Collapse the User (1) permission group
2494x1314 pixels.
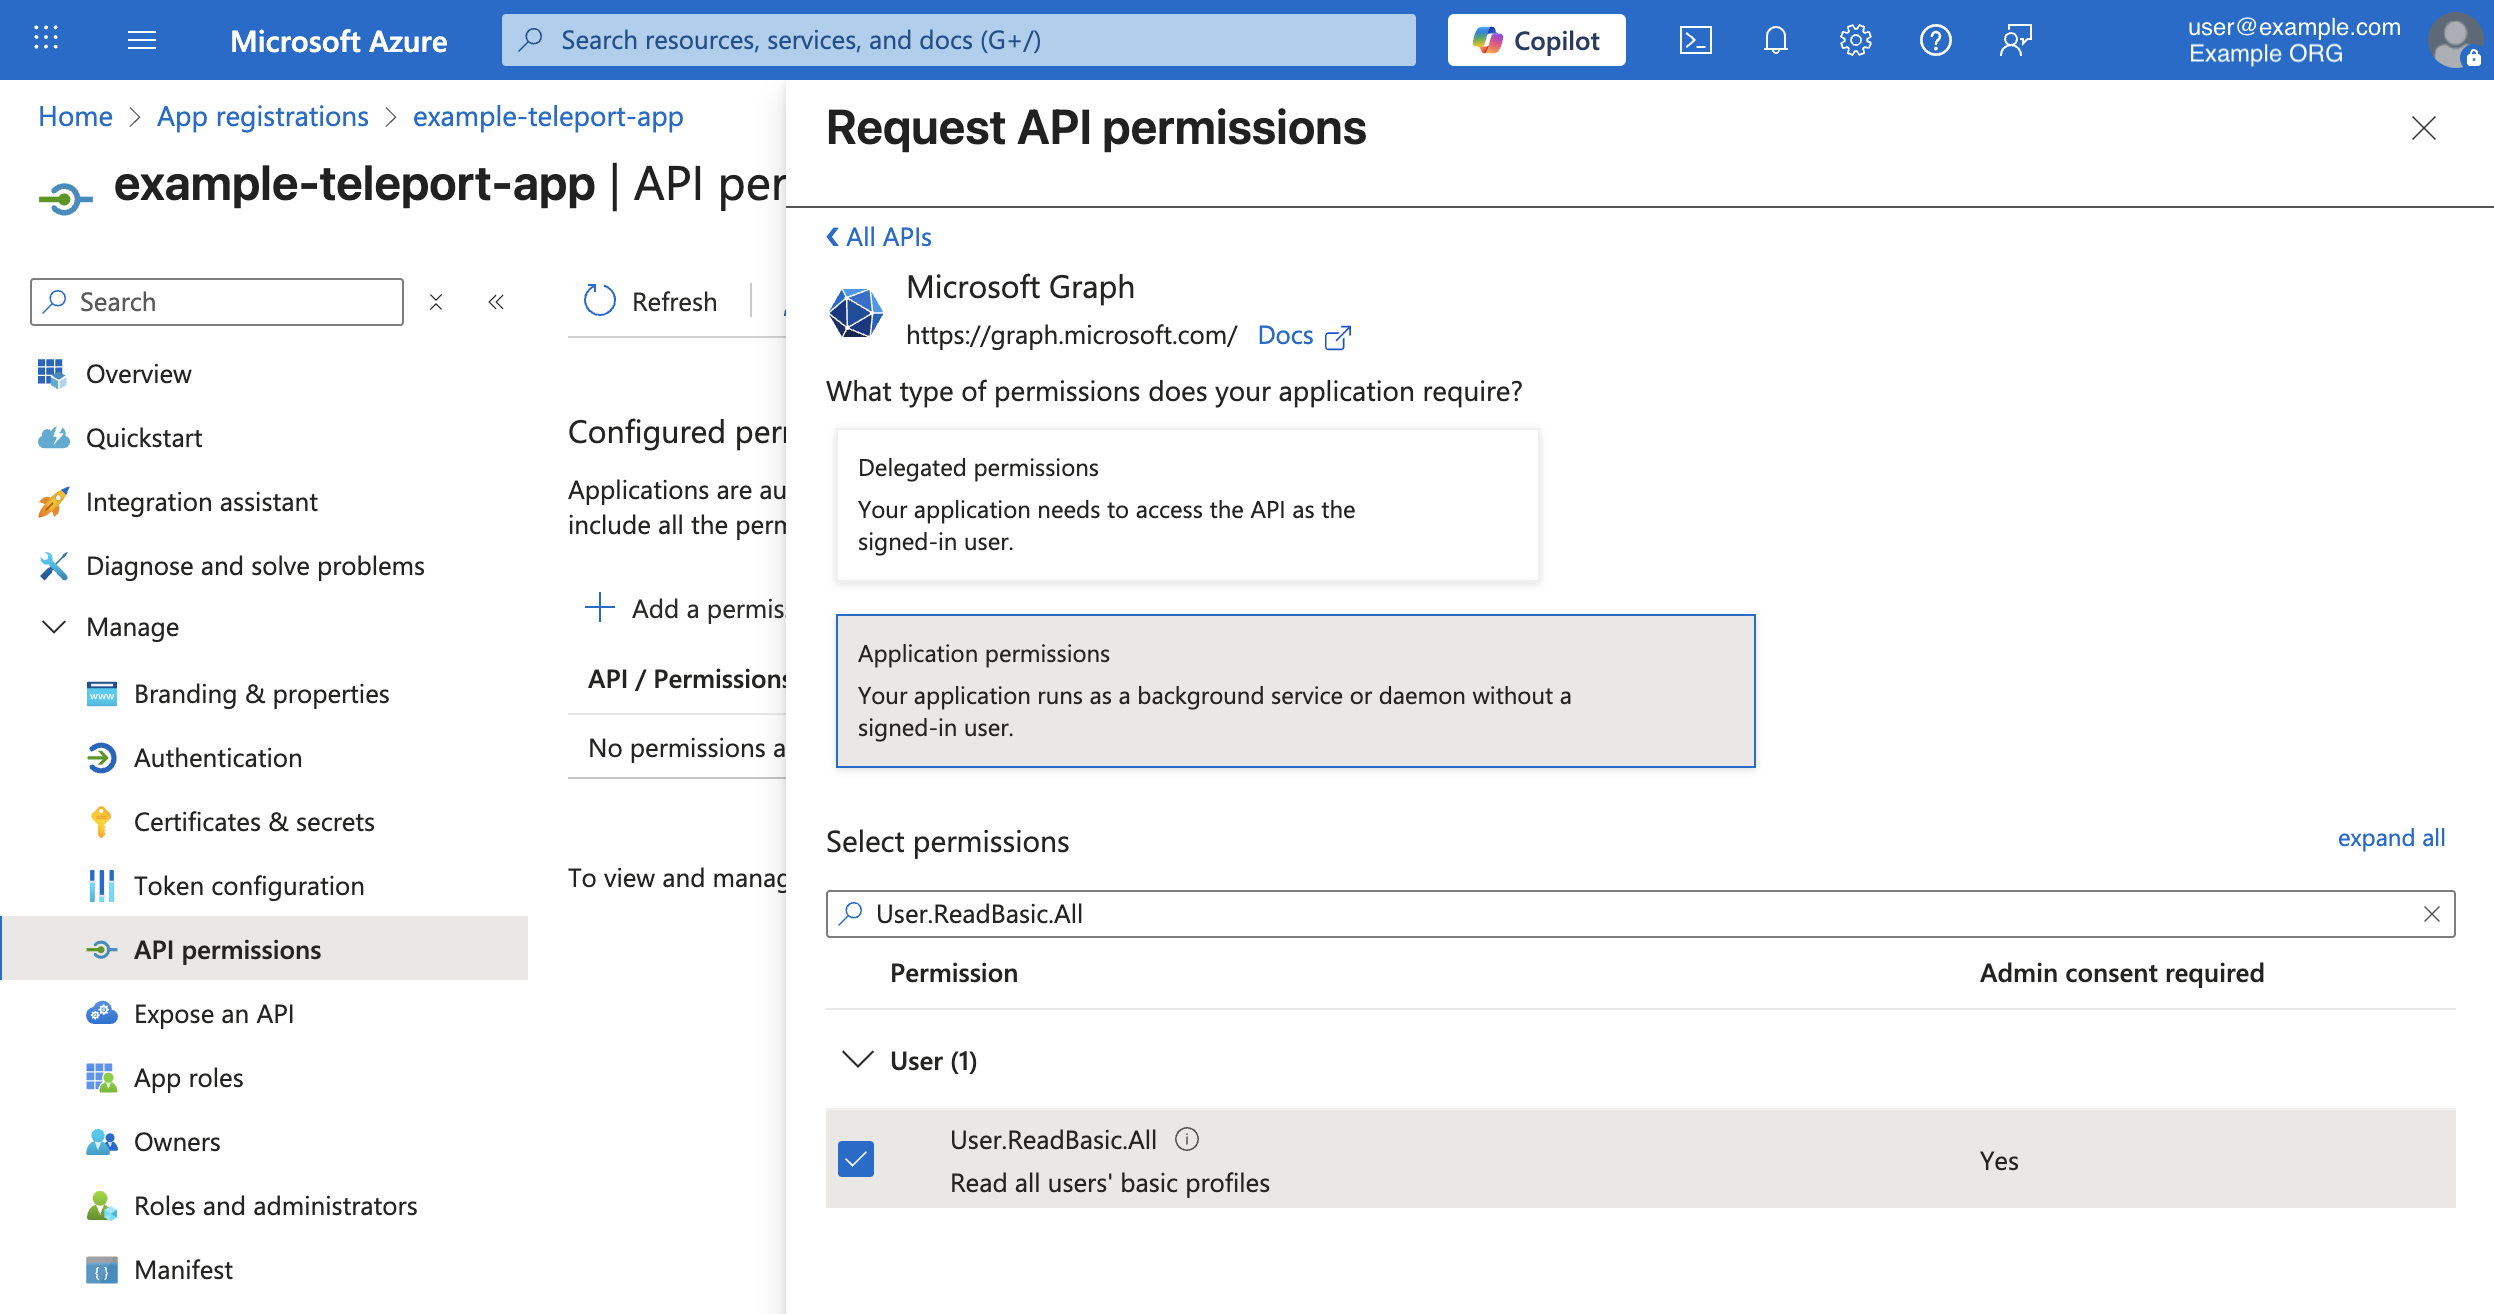coord(858,1060)
